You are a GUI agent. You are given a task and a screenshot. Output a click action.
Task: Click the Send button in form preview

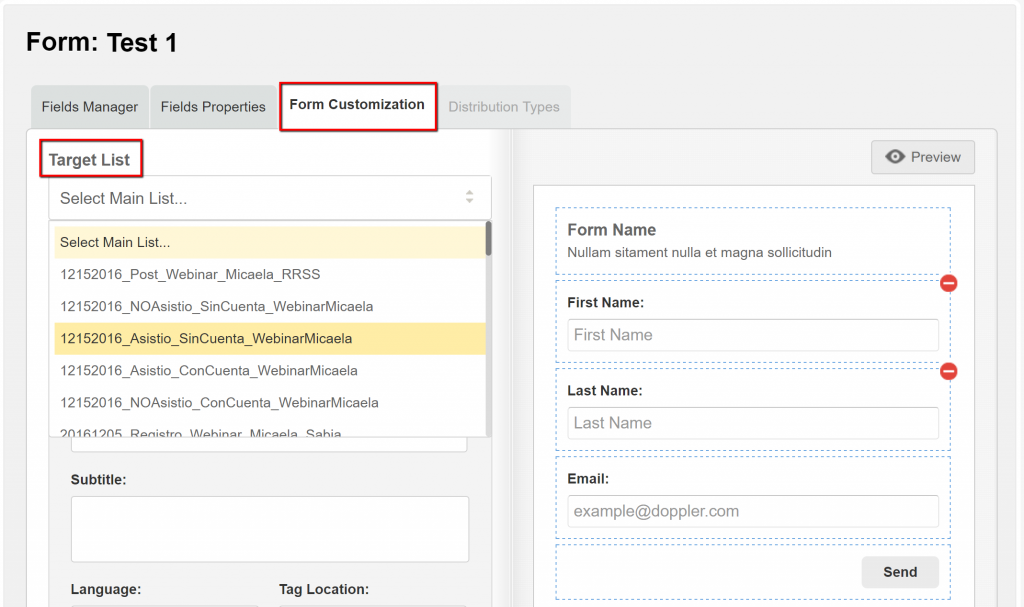(900, 572)
